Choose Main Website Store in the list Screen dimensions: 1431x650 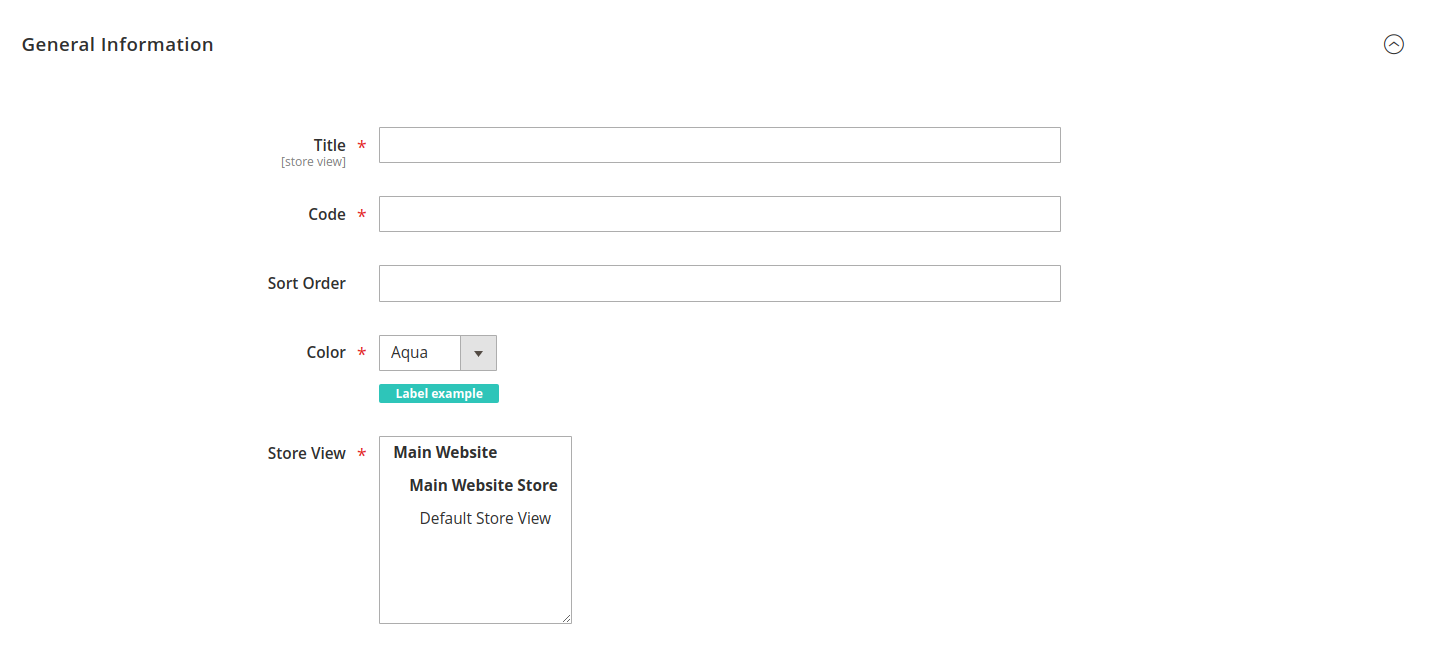point(483,485)
